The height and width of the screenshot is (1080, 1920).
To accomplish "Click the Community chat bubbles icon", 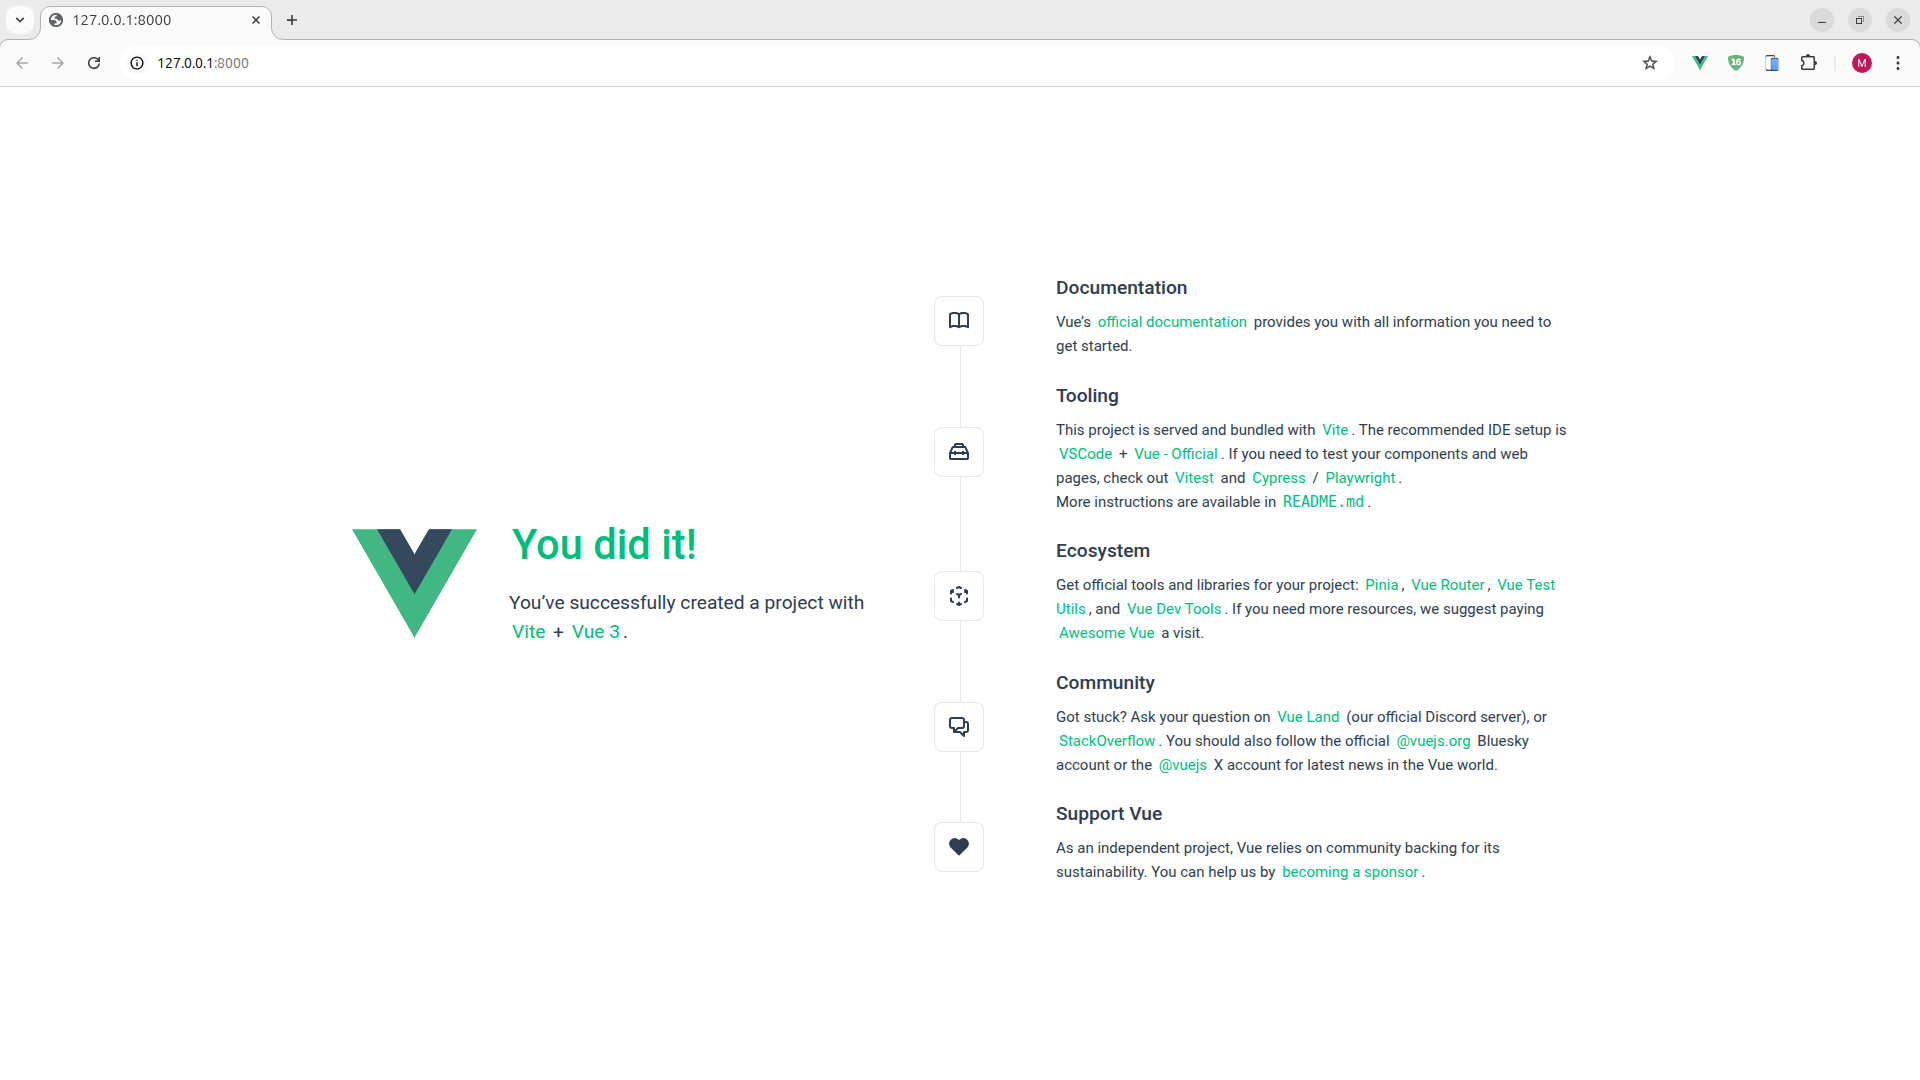I will 958,727.
